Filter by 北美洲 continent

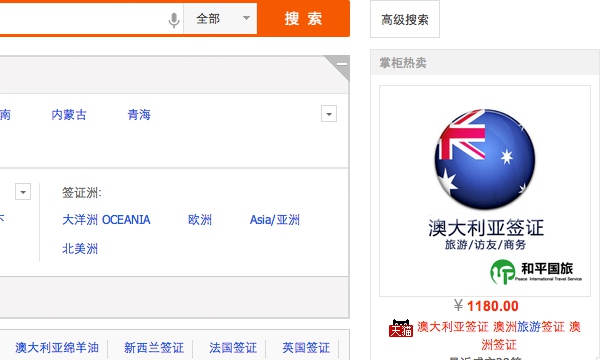point(80,249)
